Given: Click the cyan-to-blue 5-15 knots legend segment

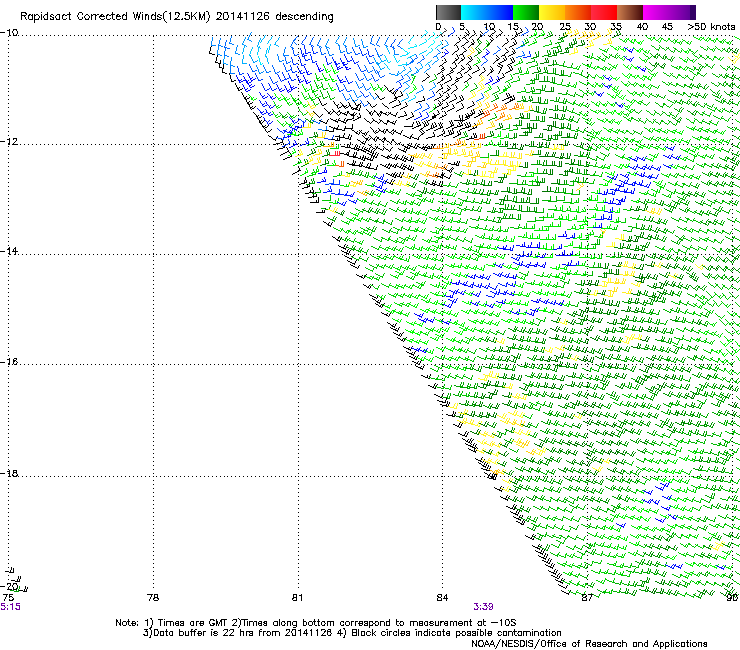Looking at the screenshot, I should tap(487, 12).
